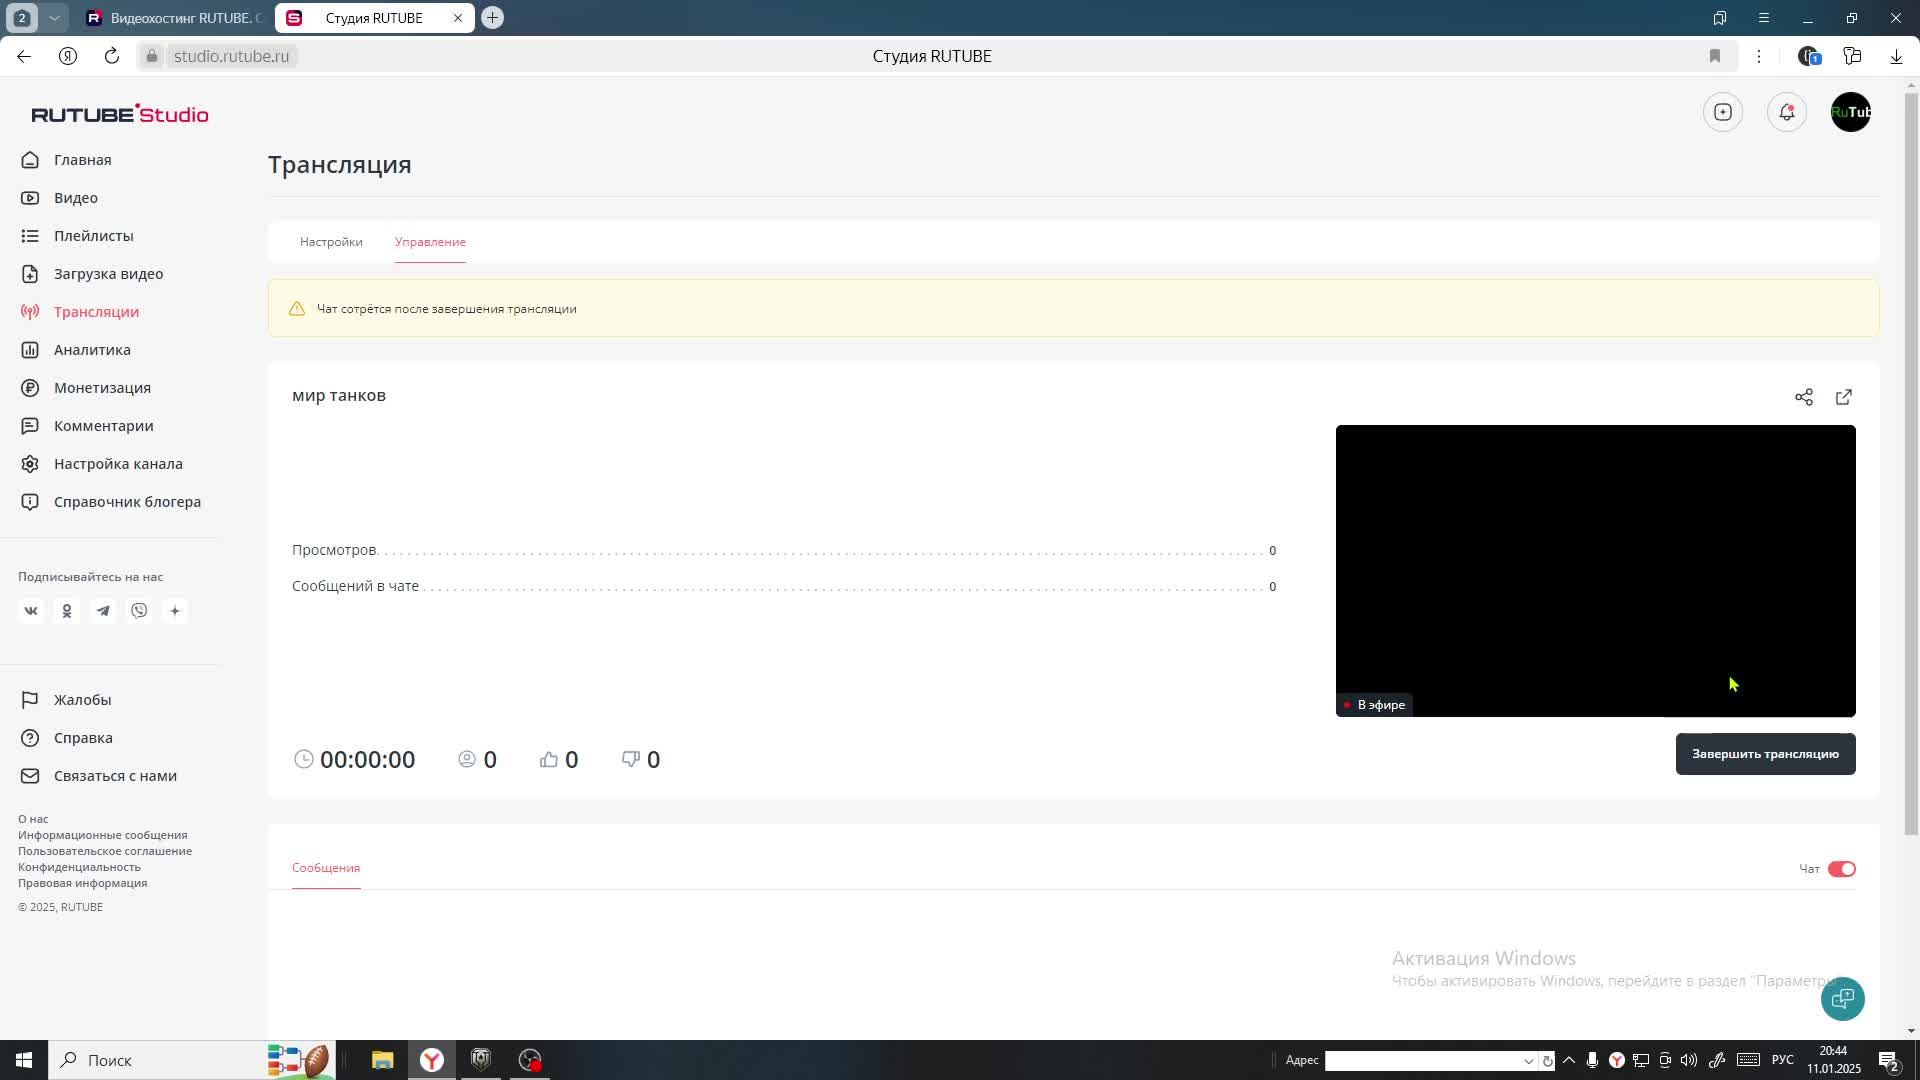This screenshot has width=1920, height=1080.
Task: Open the browser hamburger menu
Action: tap(1764, 18)
